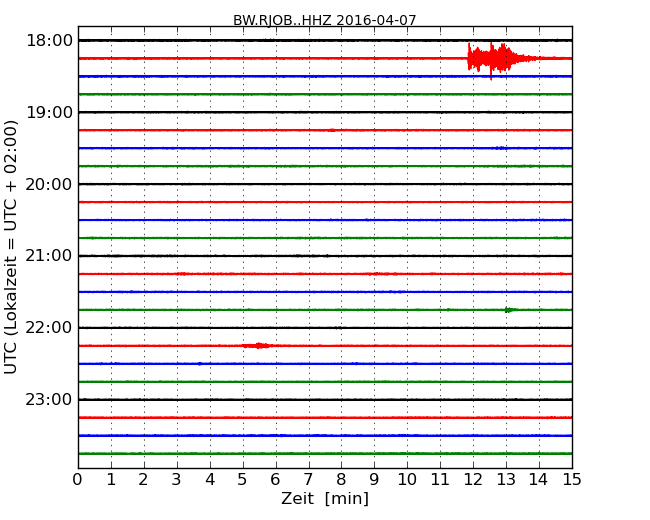The width and height of the screenshot is (650, 520).
Task: Click x-axis tick label 0
Action: 78,480
